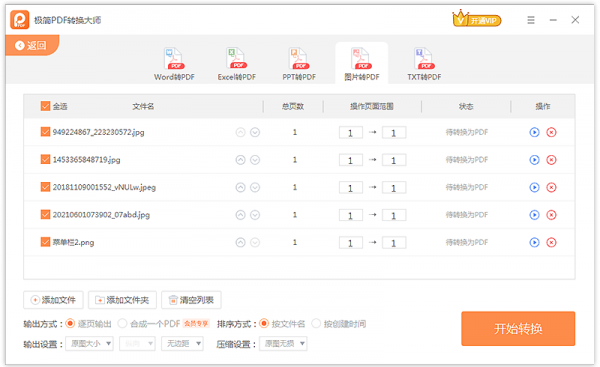Switch to Word转PDF tab
Screen dimensions: 600x367
[x=174, y=64]
